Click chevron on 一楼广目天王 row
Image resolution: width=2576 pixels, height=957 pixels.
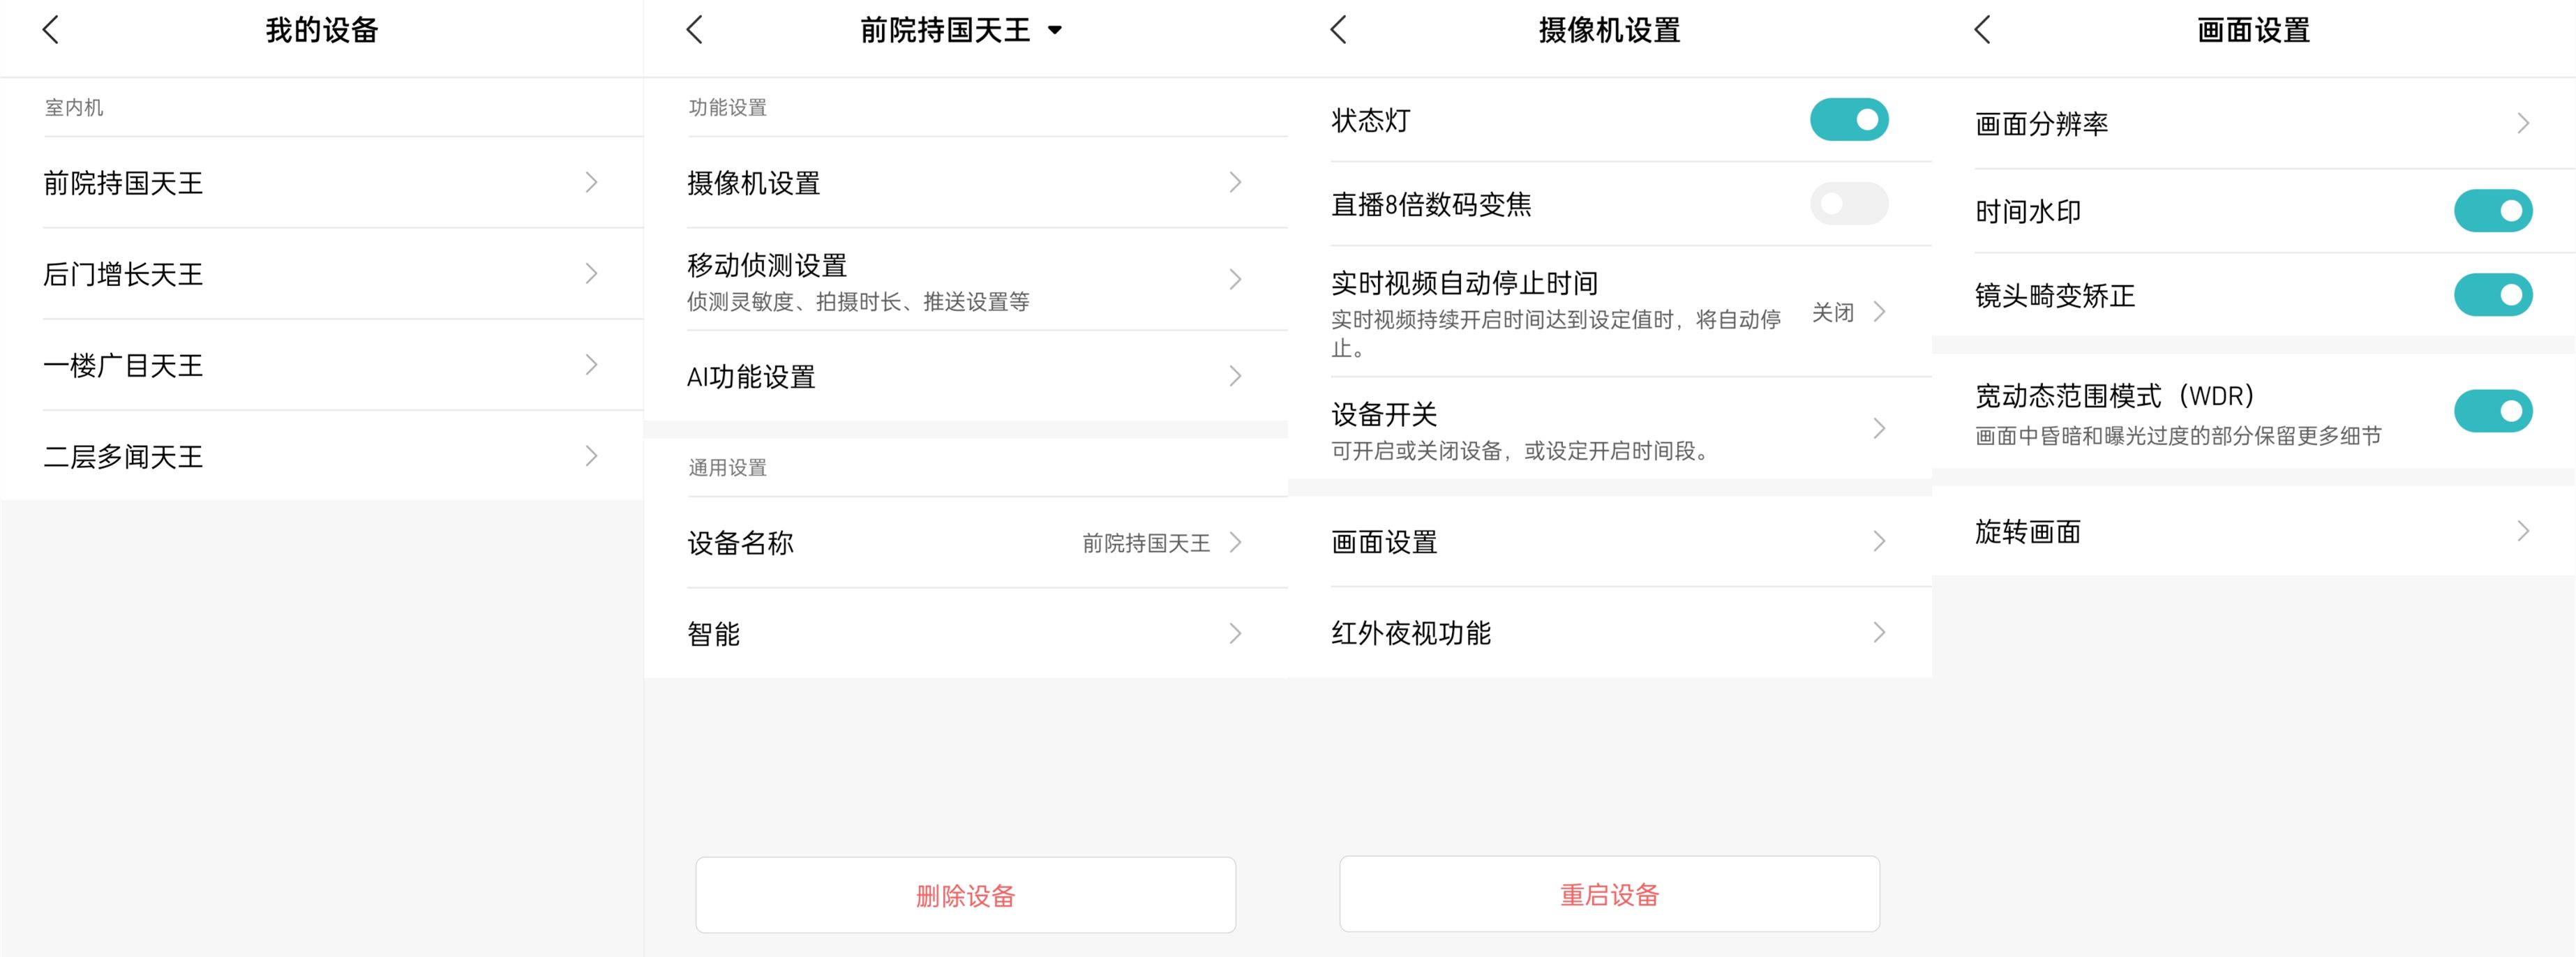pyautogui.click(x=591, y=365)
